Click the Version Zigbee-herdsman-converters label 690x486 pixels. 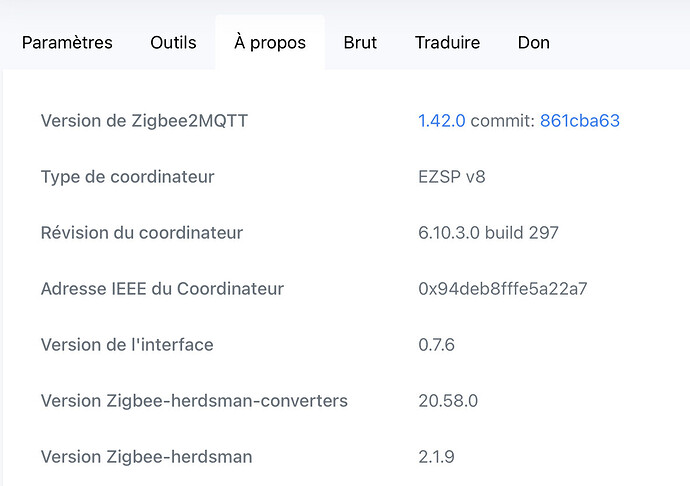(194, 401)
